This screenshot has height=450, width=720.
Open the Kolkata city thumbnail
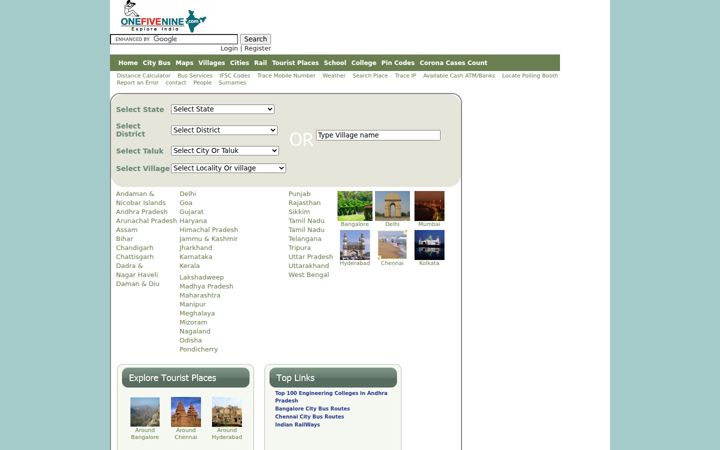(x=429, y=245)
